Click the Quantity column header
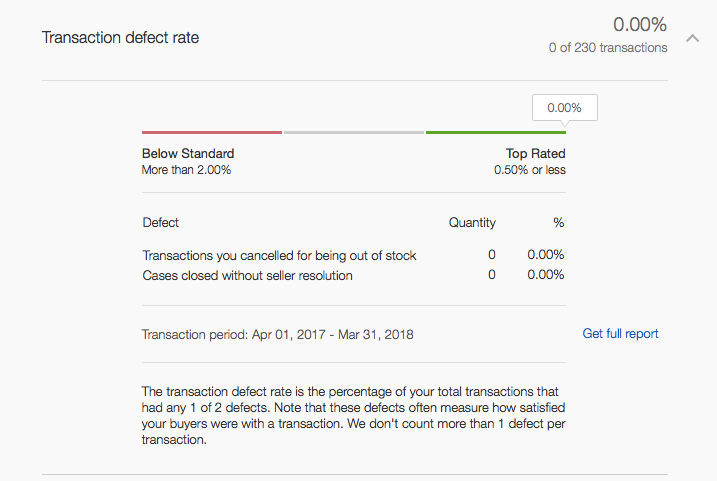Viewport: 717px width, 481px height. point(472,222)
